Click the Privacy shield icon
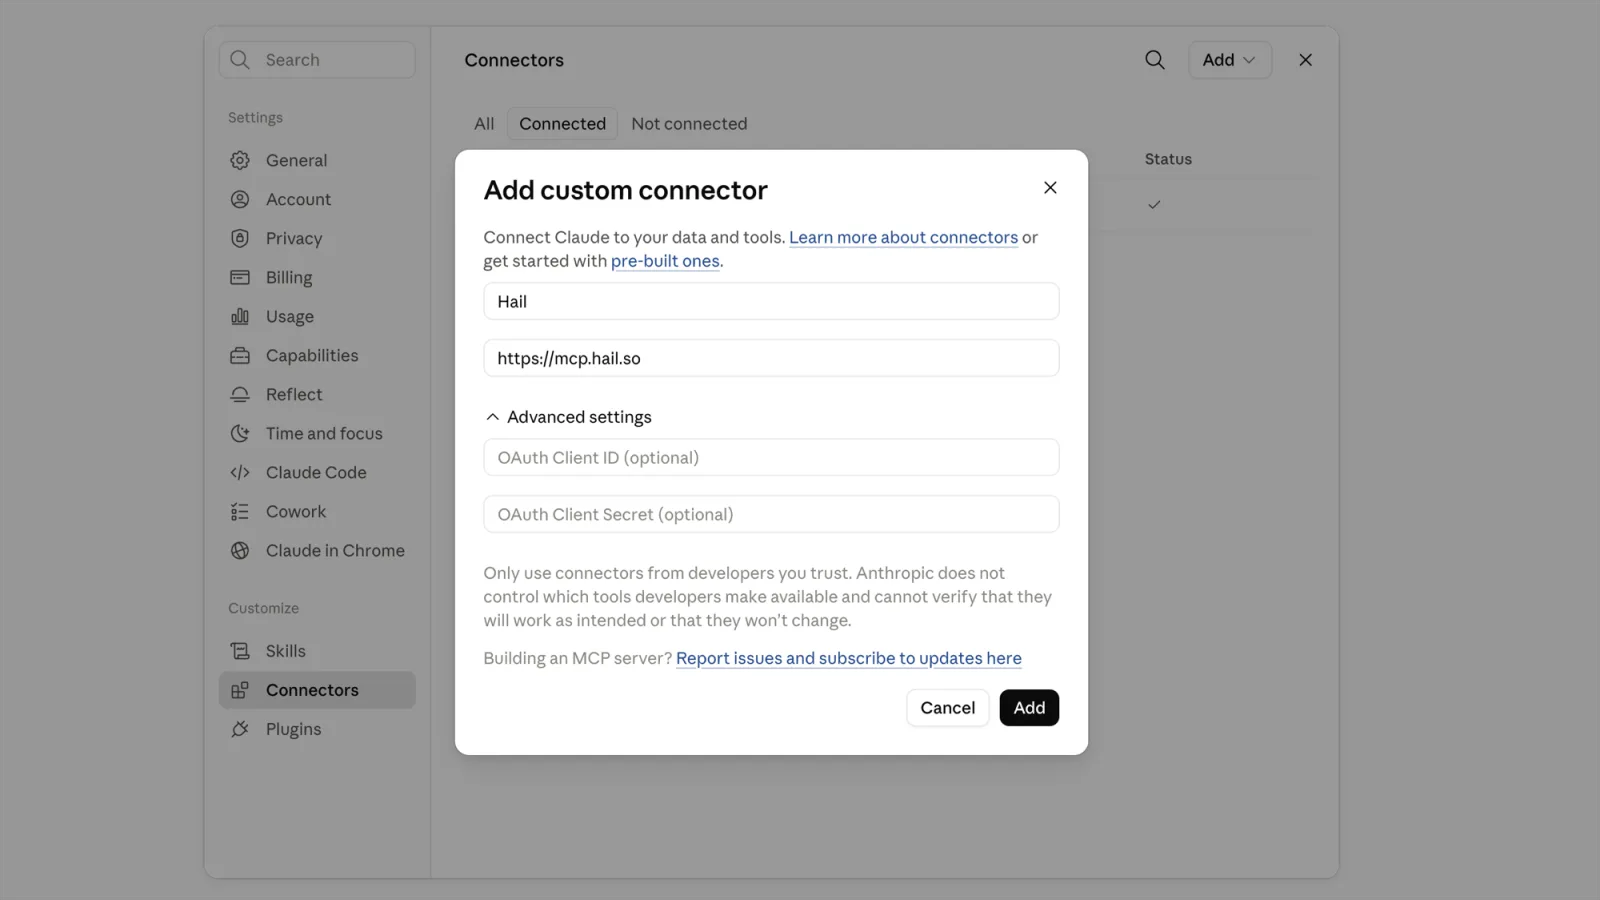Viewport: 1600px width, 900px height. click(x=240, y=238)
